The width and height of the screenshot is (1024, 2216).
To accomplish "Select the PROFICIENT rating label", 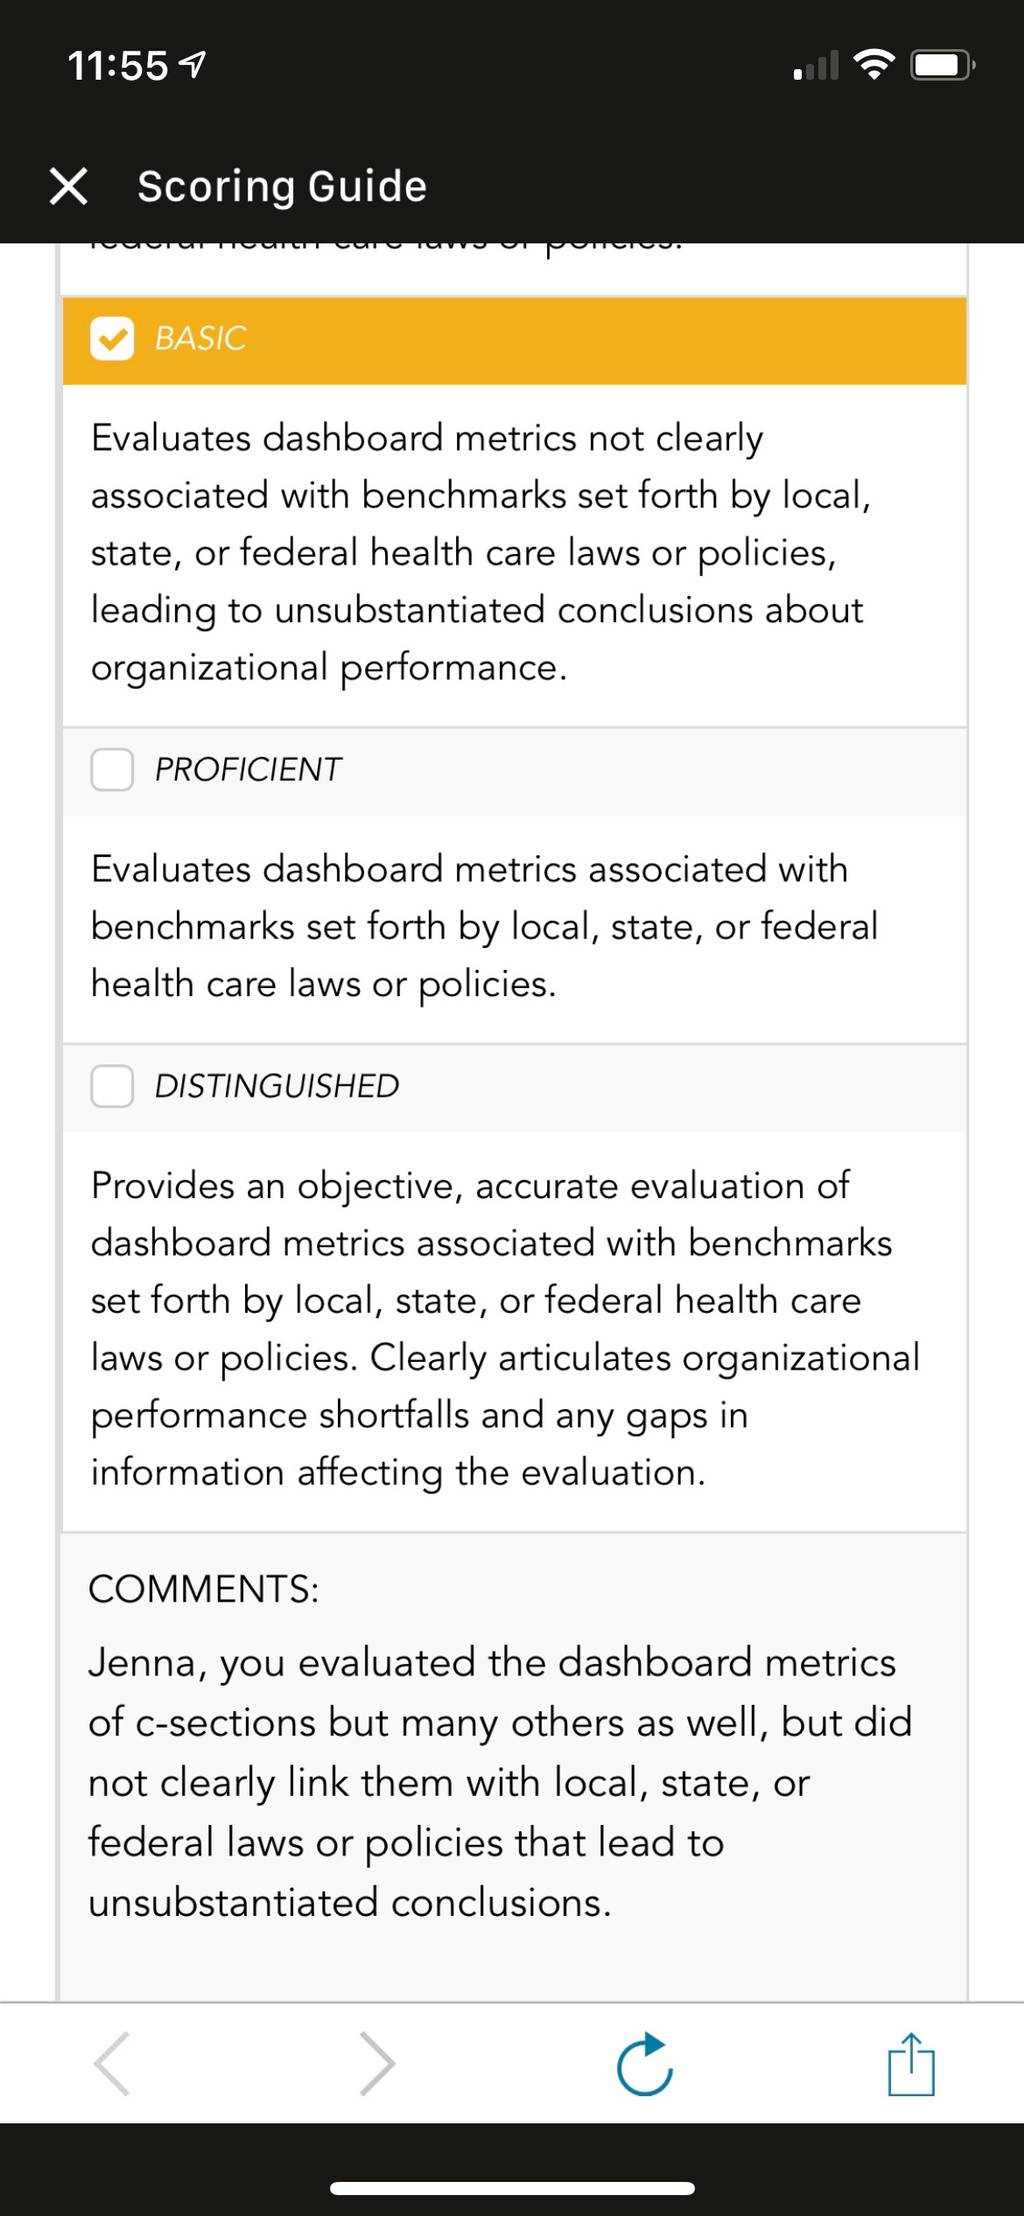I will coord(248,770).
